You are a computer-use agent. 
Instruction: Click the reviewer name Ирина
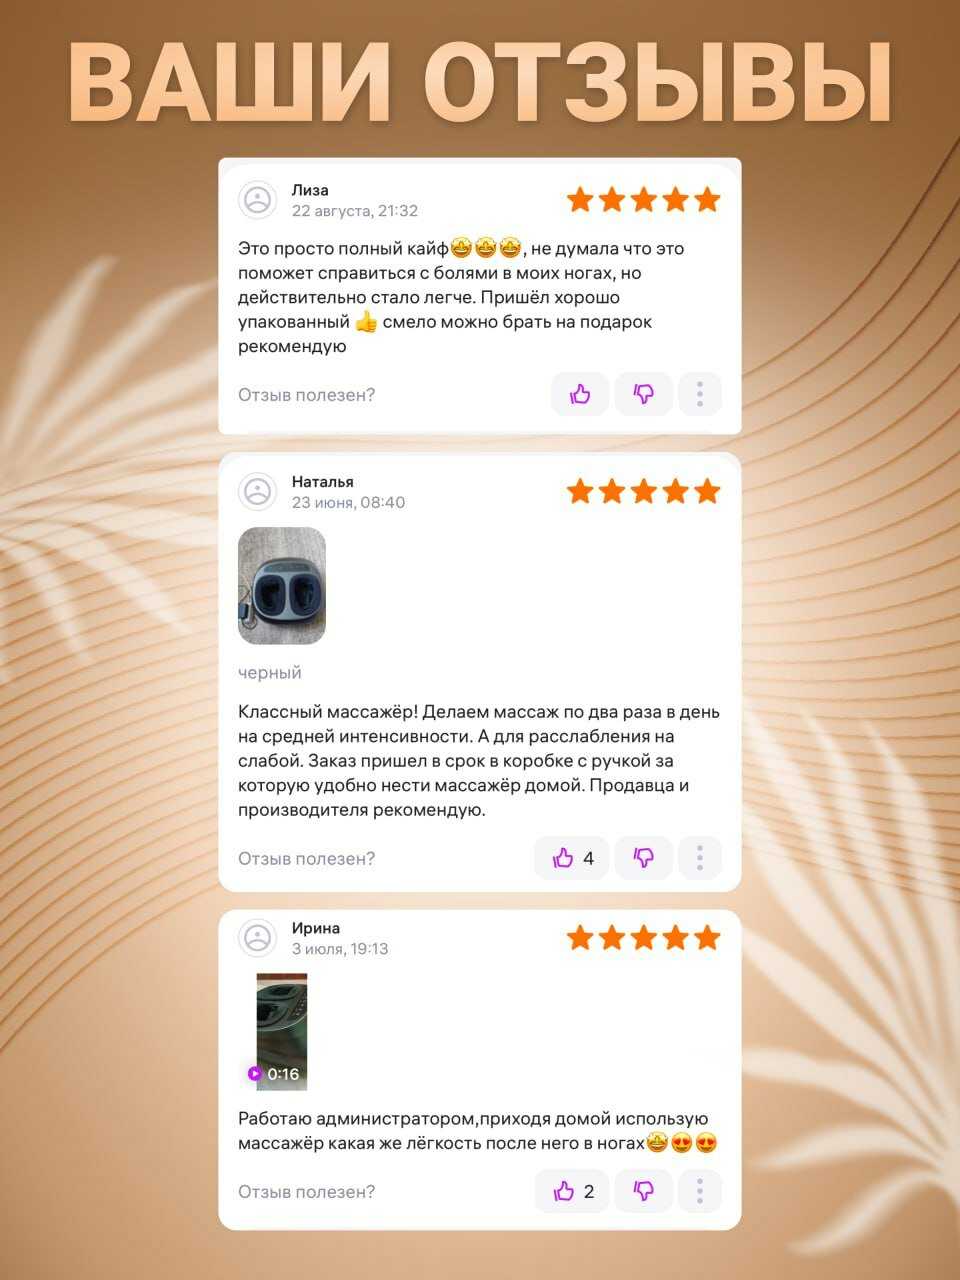click(316, 928)
